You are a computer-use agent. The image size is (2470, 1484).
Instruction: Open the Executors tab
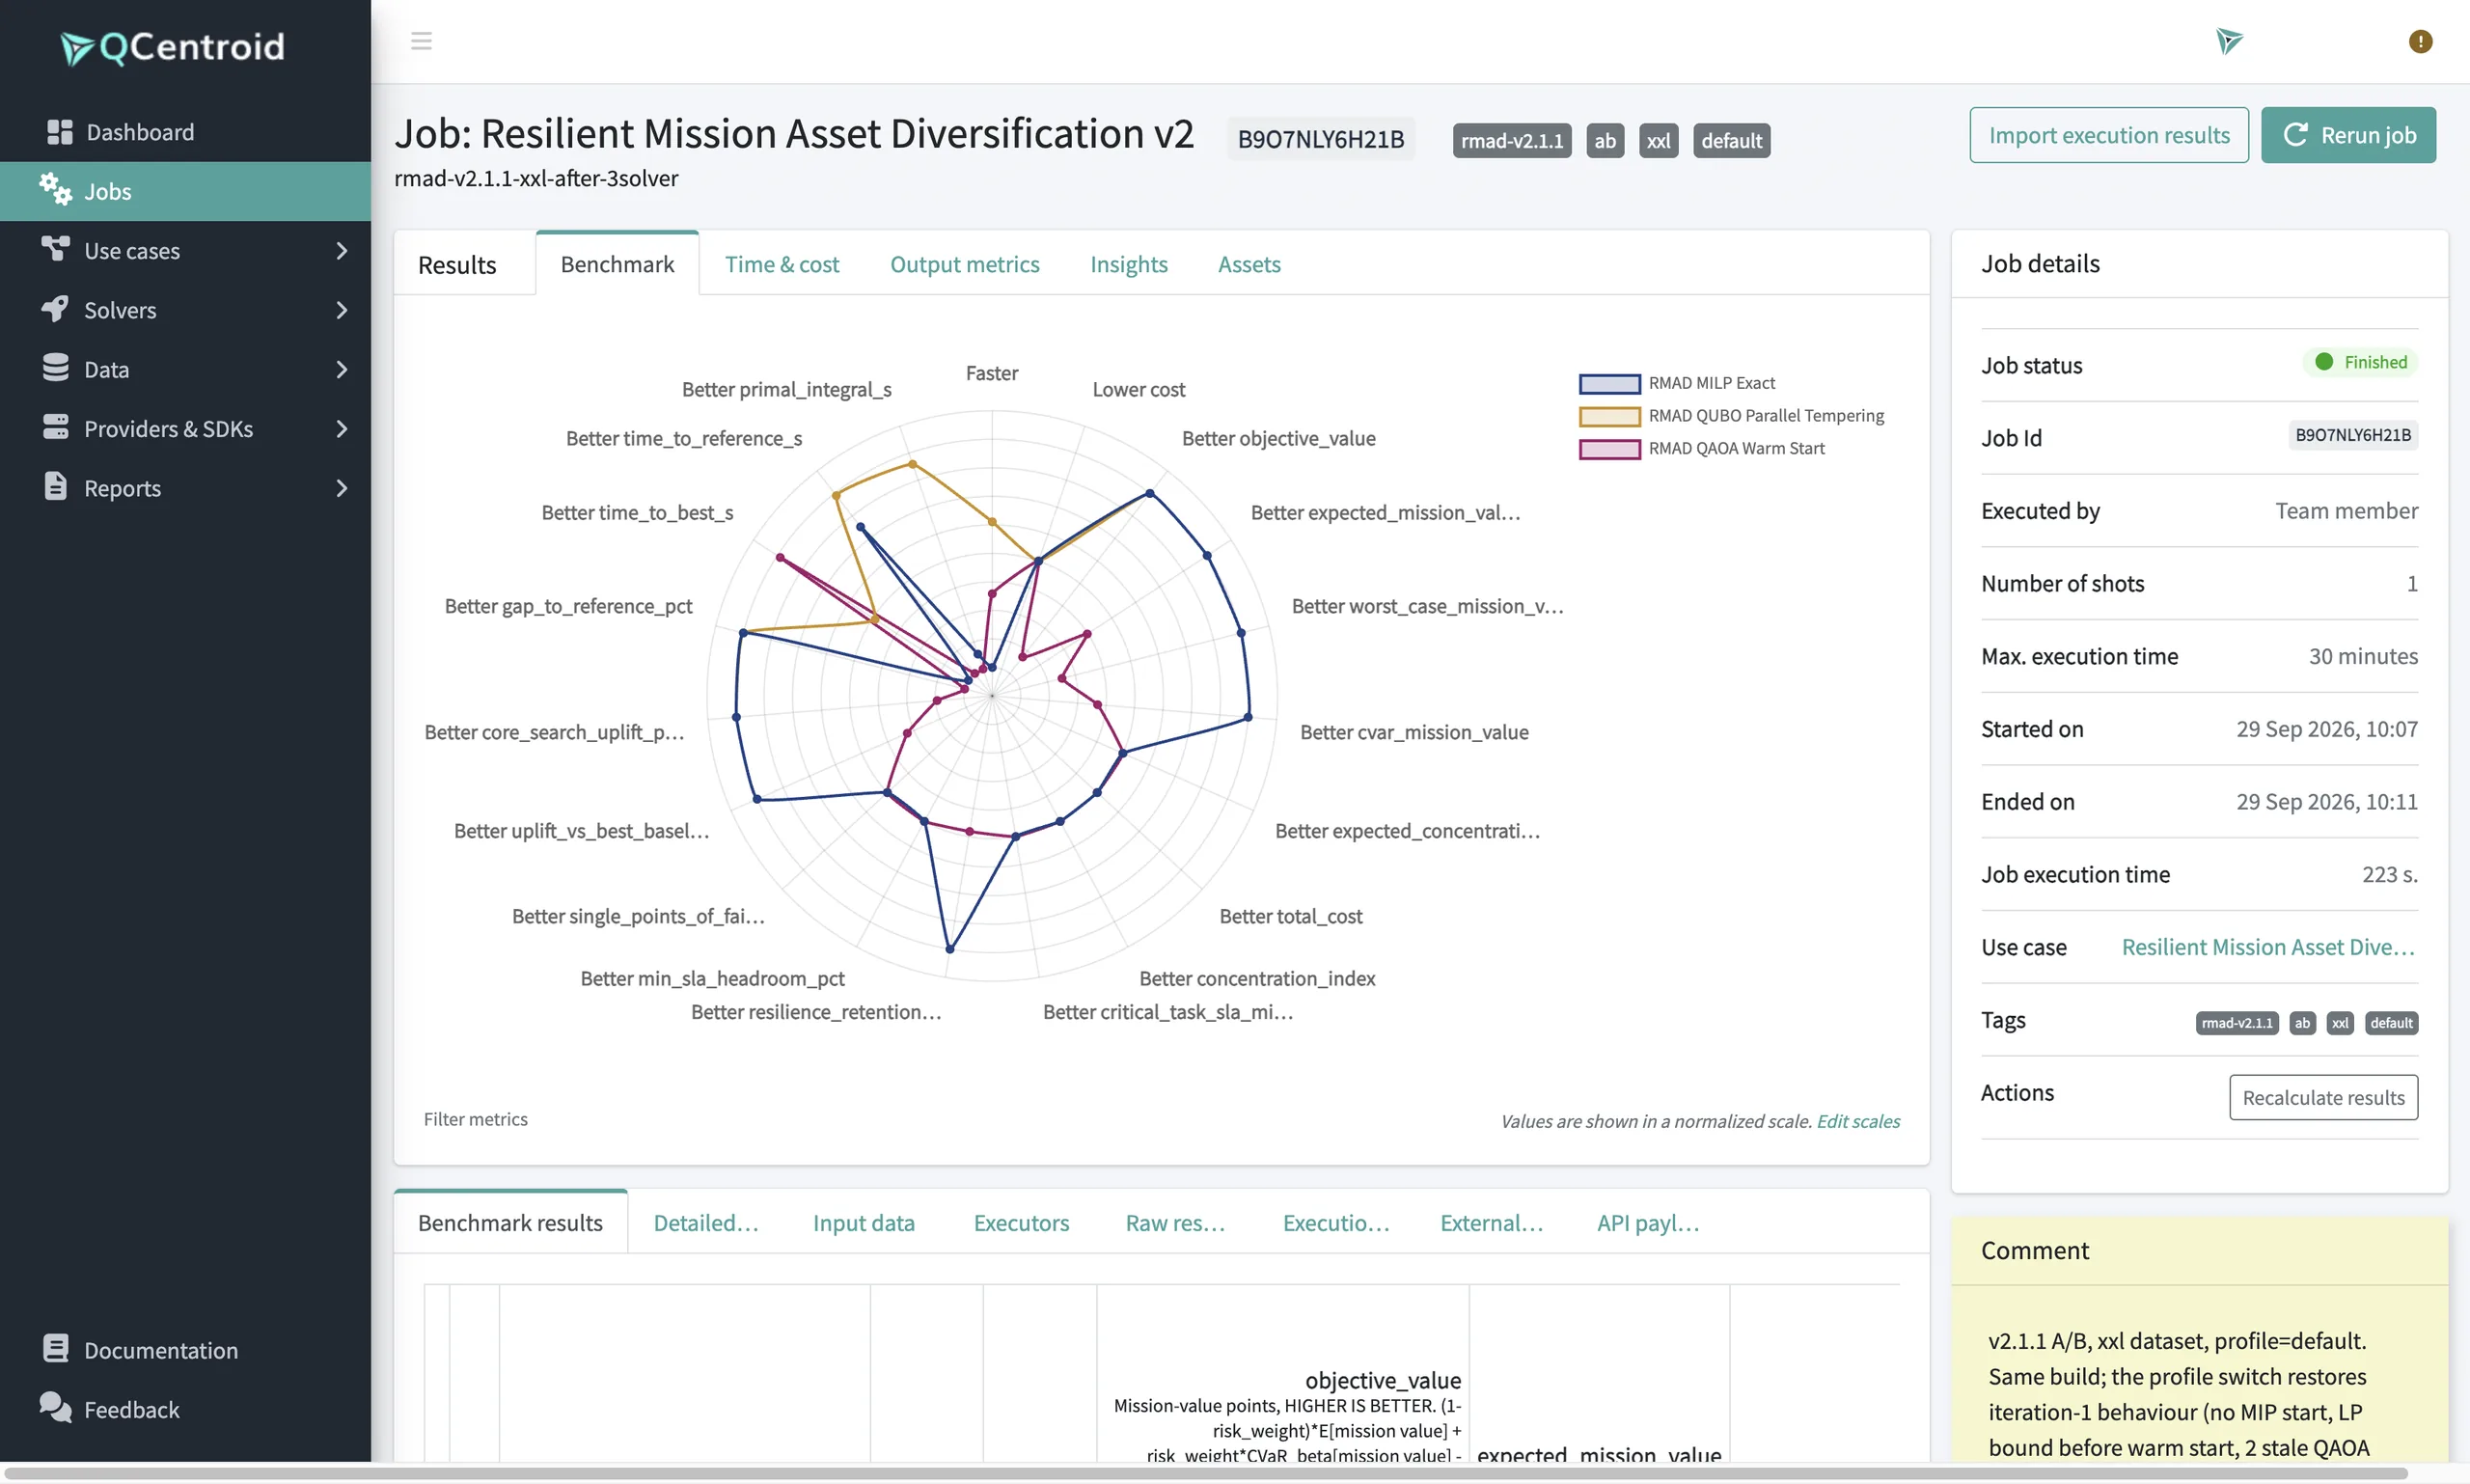coord(1021,1222)
